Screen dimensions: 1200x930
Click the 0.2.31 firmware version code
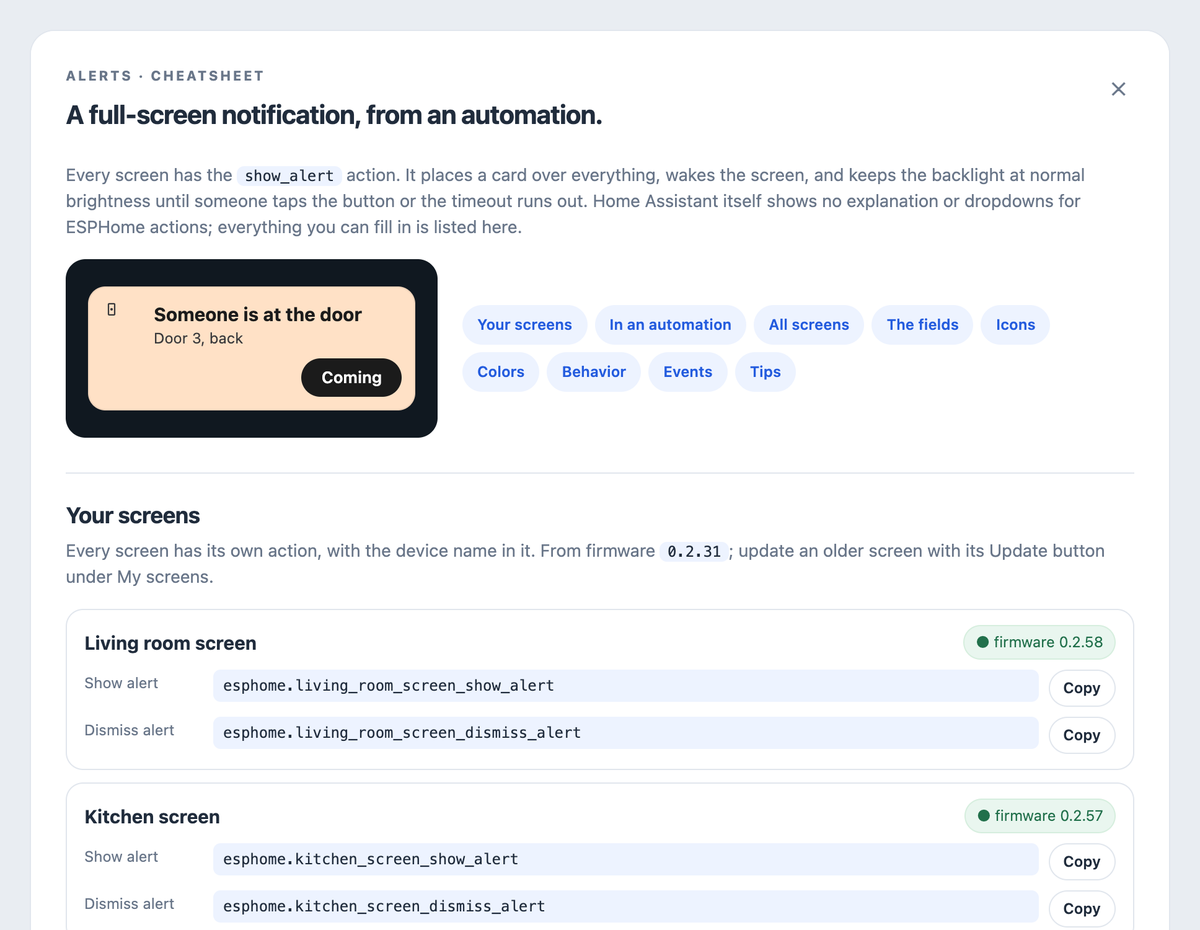coord(694,551)
